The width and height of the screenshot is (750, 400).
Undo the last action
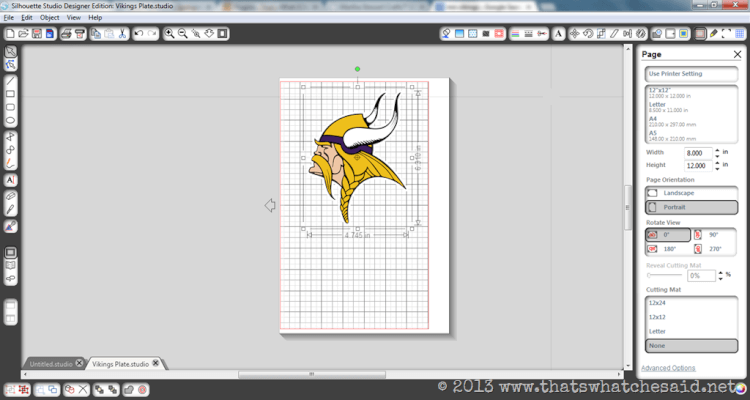tap(139, 33)
